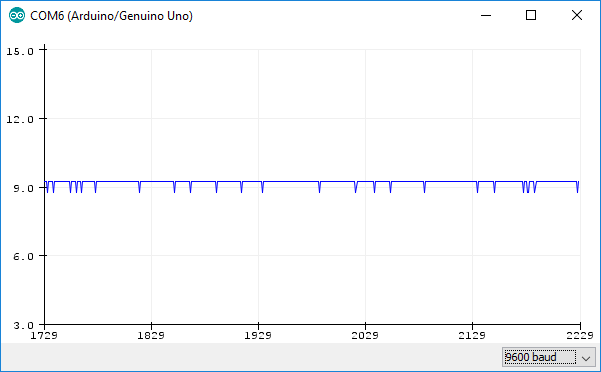Click the COM6 (Arduino/Genuino Uno) title text
Image resolution: width=601 pixels, height=372 pixels.
pos(112,16)
